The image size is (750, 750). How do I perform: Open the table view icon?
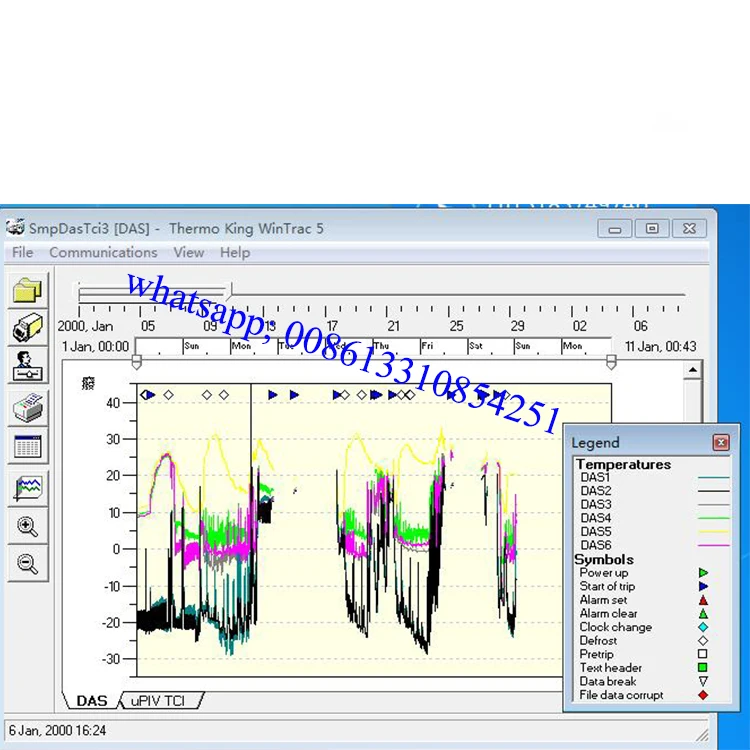28,446
